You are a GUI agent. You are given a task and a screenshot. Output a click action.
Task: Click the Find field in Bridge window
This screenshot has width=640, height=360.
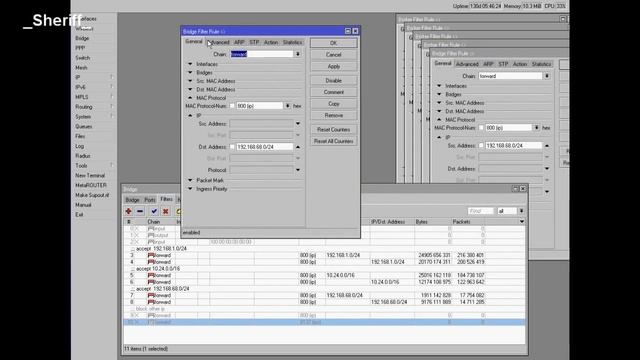[x=480, y=211]
